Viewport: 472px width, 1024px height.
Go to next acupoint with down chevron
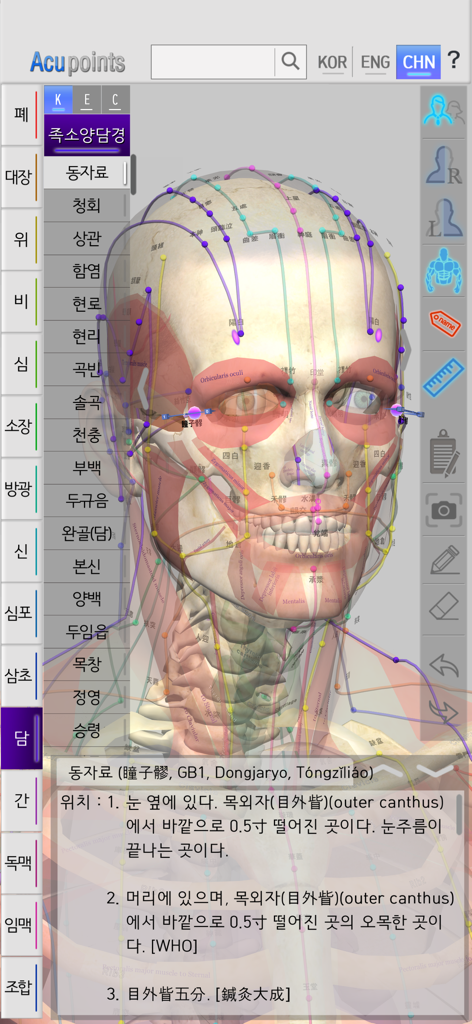(437, 771)
